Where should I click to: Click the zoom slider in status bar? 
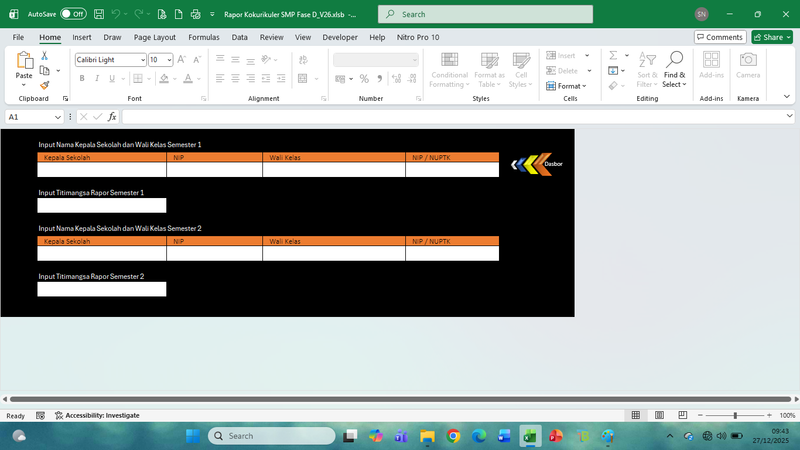(735, 415)
